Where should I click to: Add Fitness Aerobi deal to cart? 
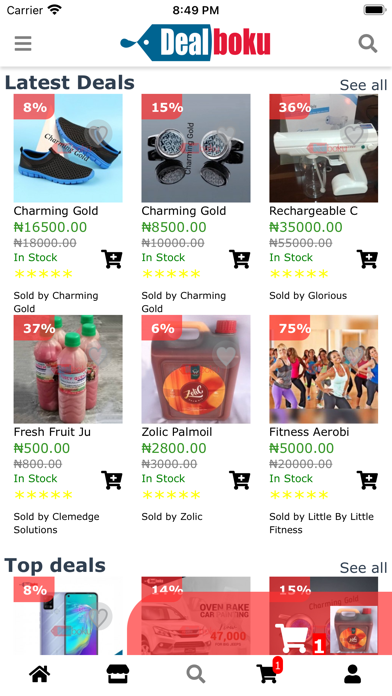[x=367, y=480]
